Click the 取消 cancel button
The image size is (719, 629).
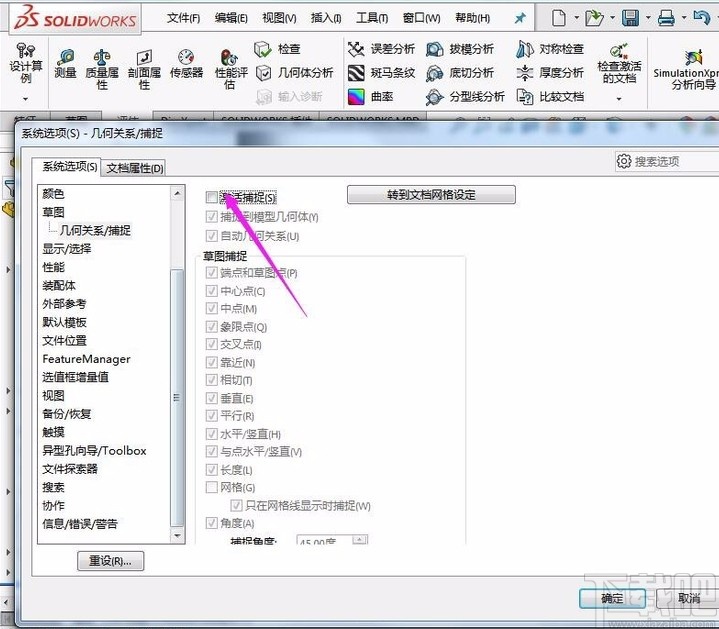click(x=689, y=598)
